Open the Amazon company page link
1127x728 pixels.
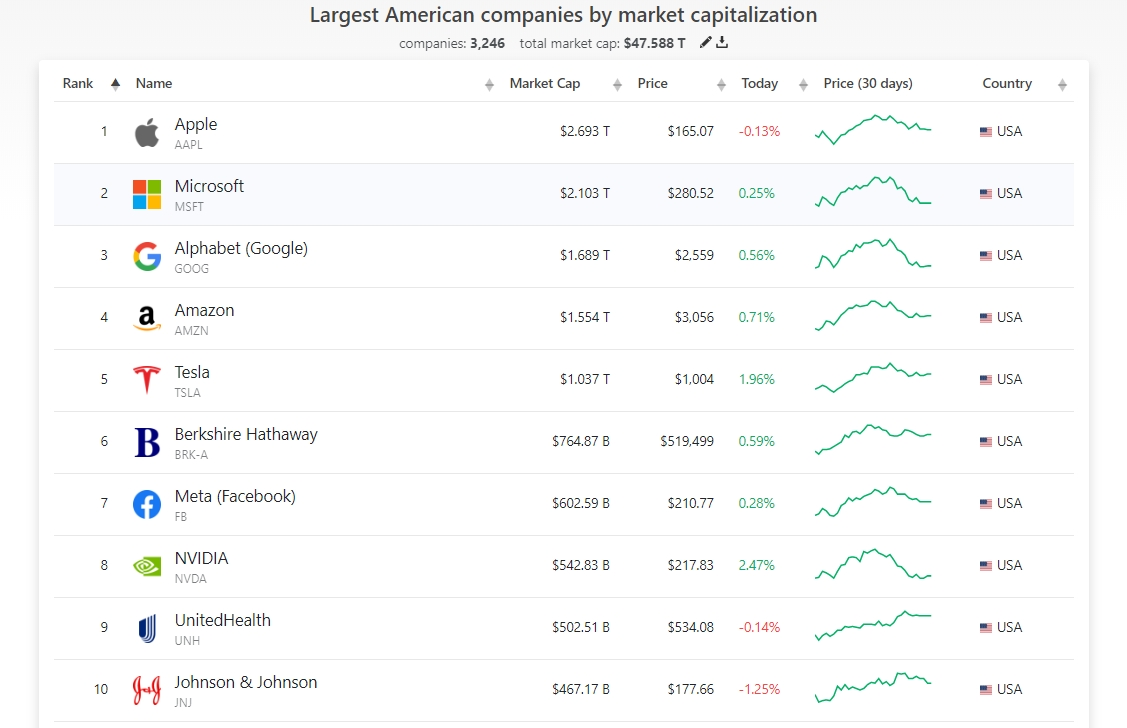coord(204,310)
